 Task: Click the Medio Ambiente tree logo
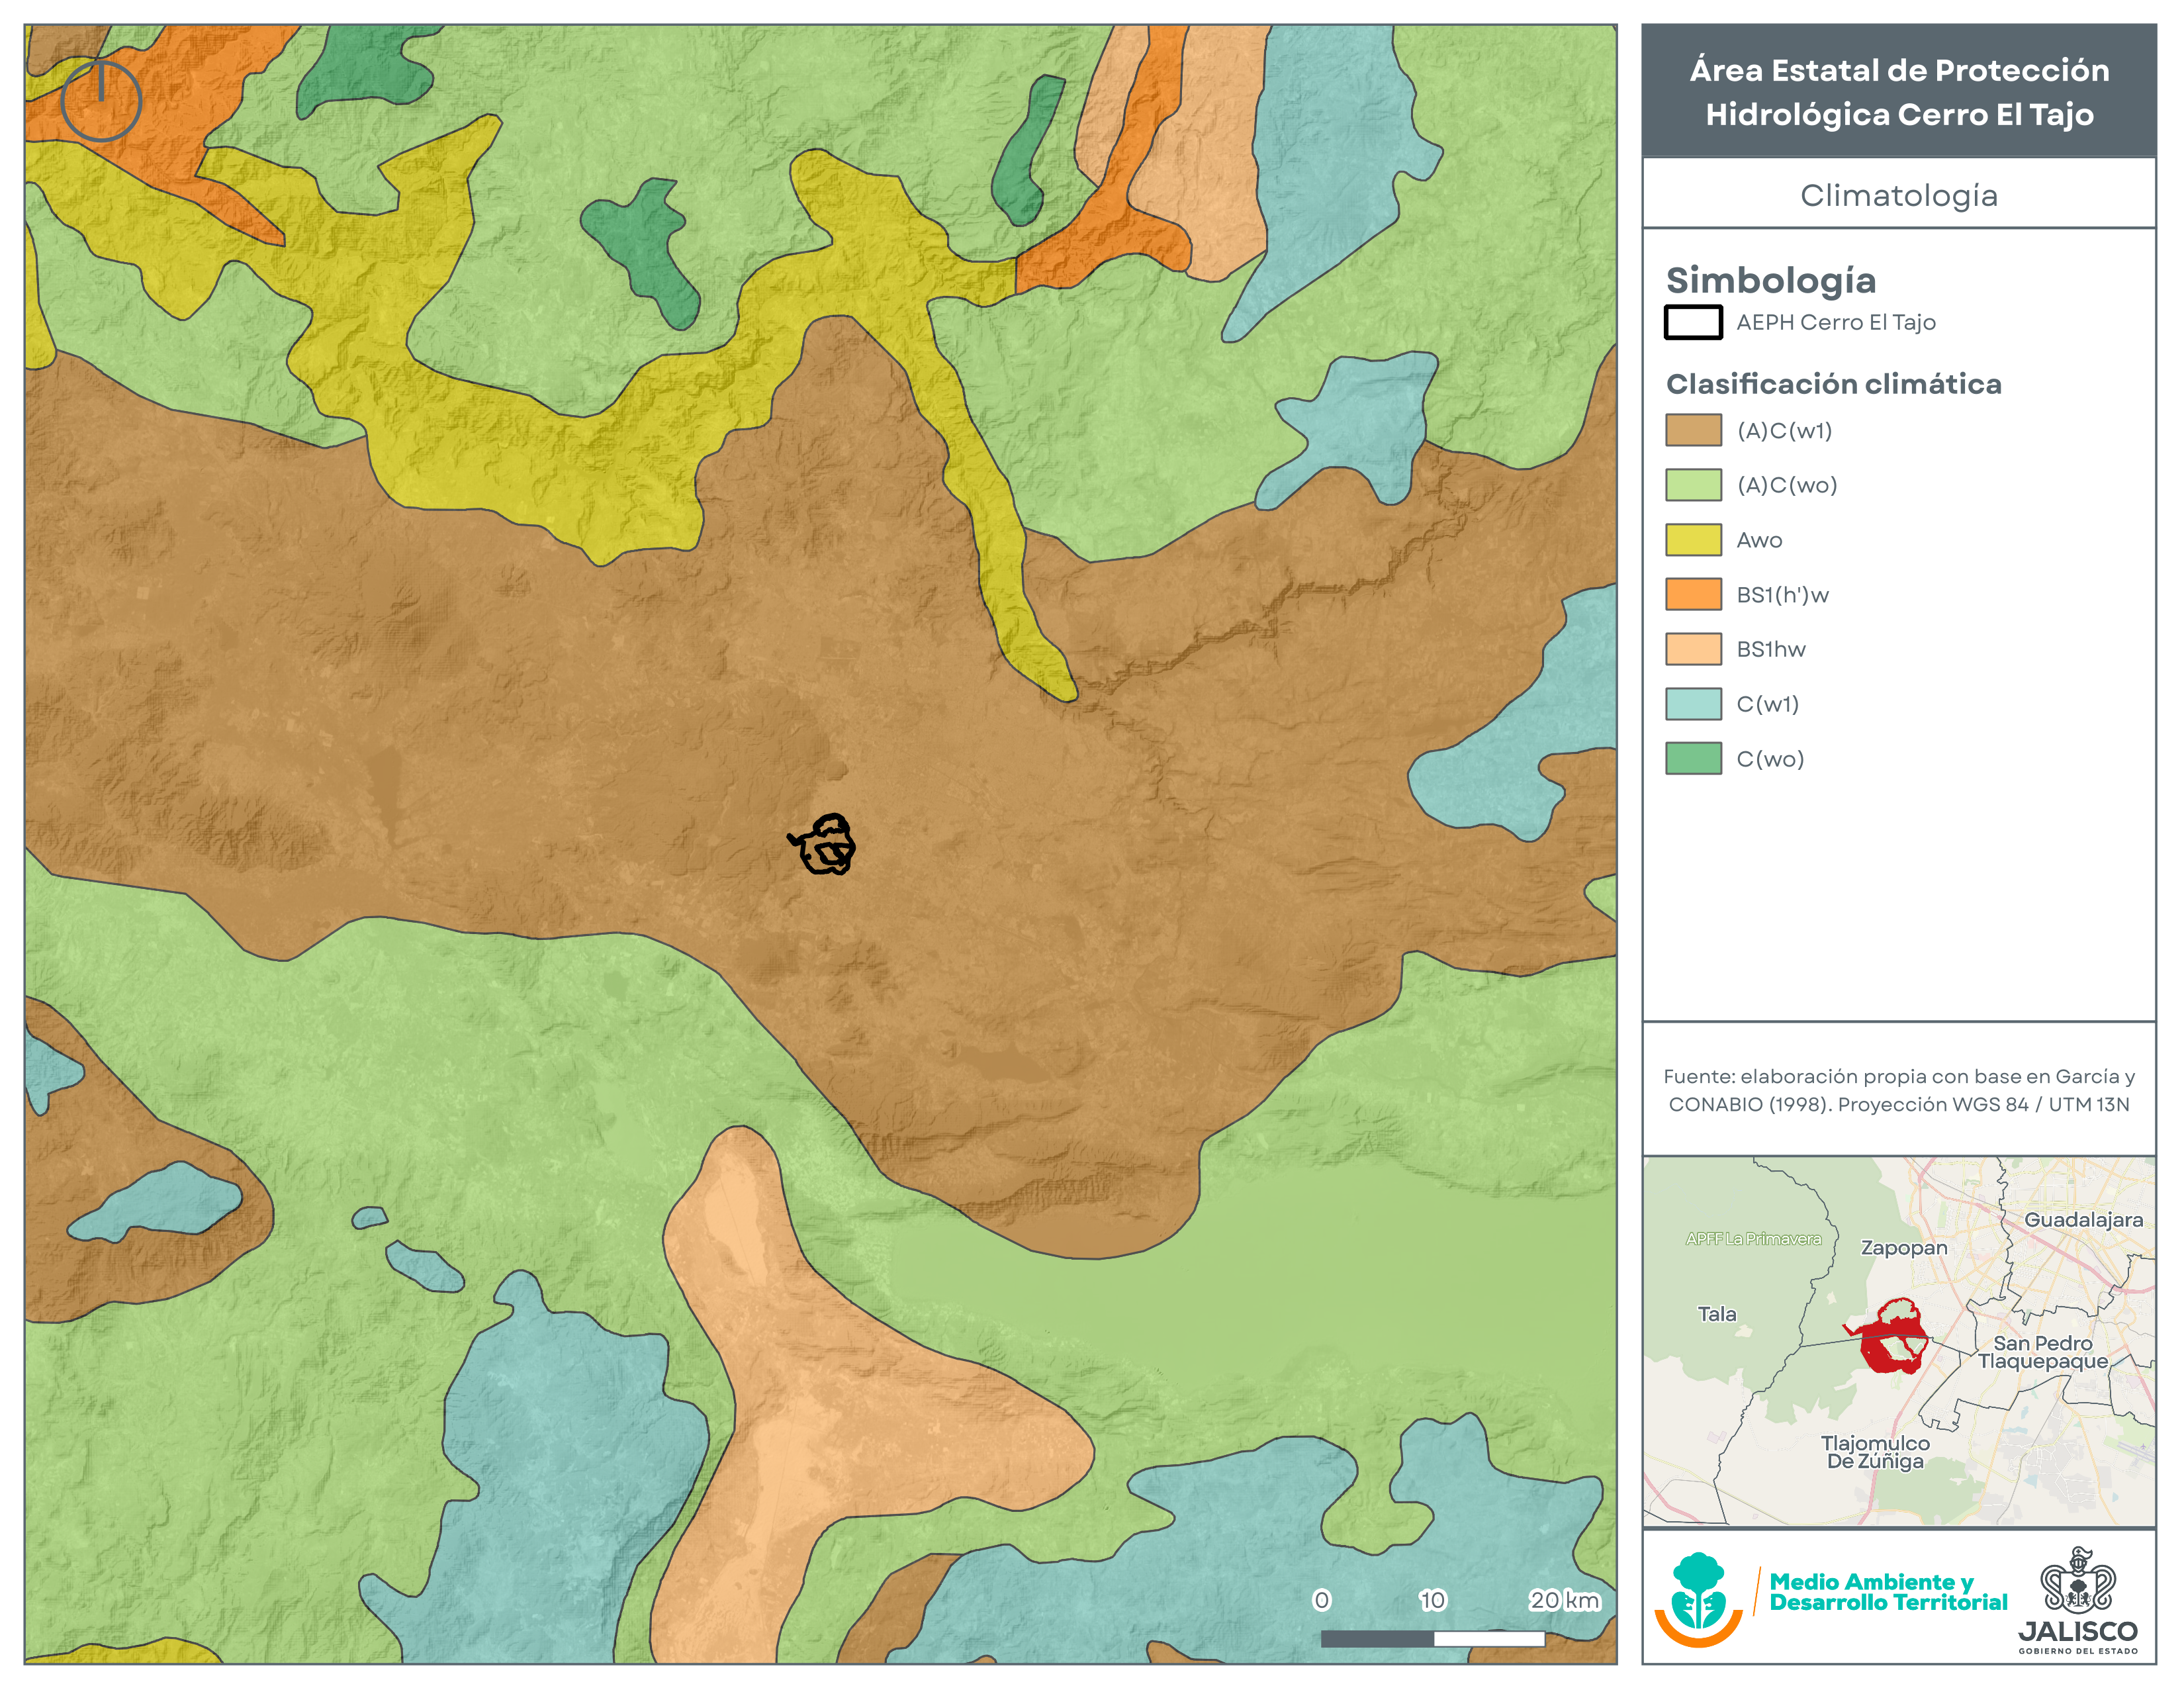coord(1698,1598)
